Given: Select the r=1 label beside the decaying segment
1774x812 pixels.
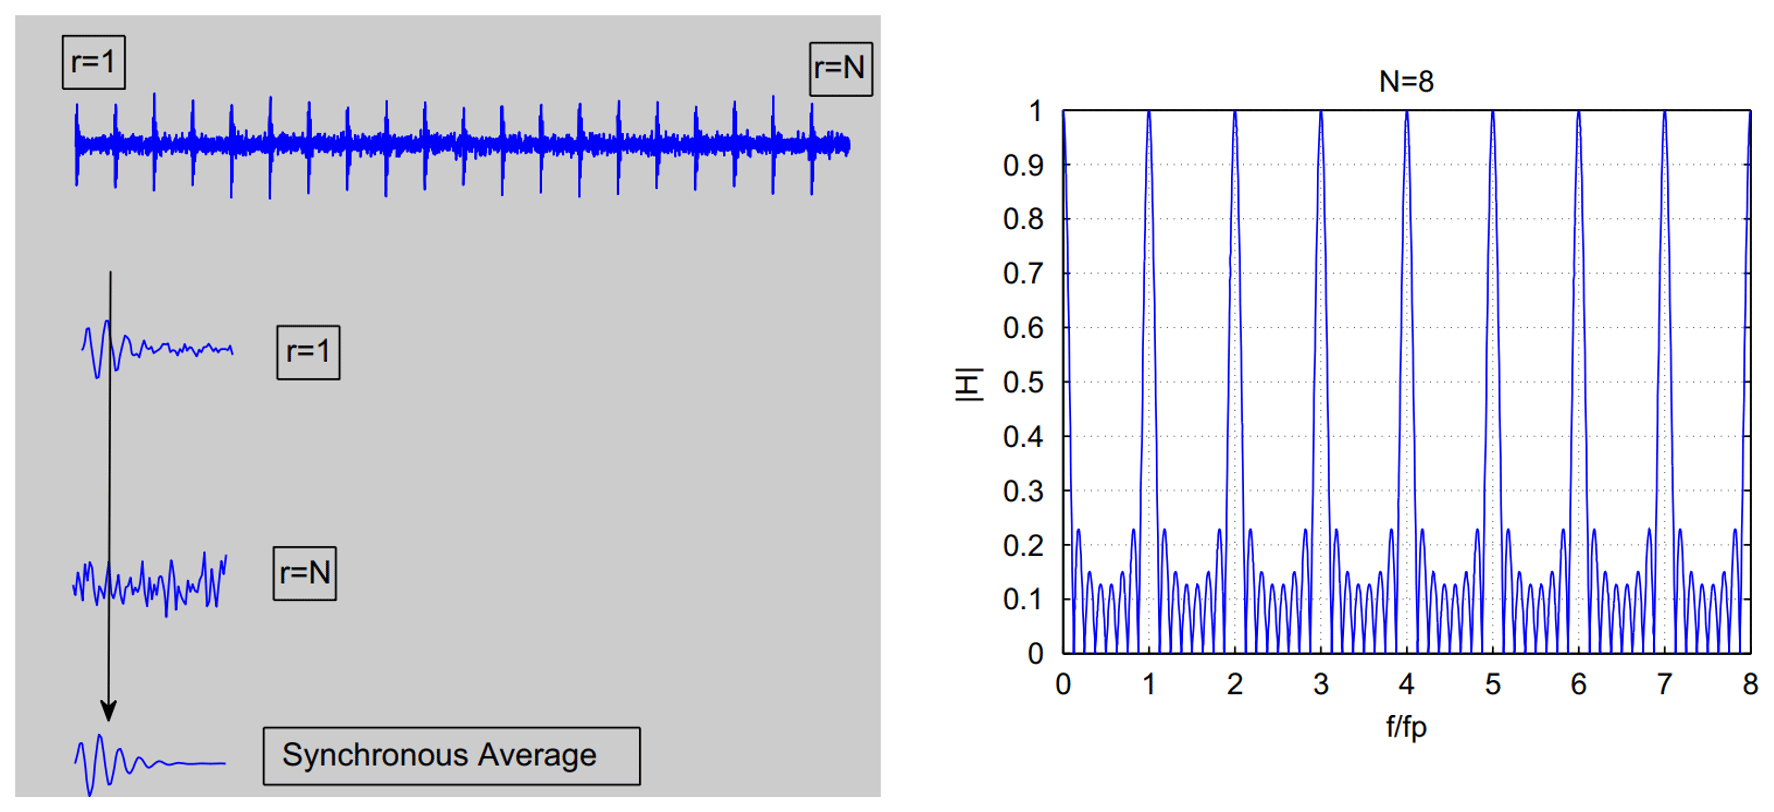Looking at the screenshot, I should pyautogui.click(x=308, y=352).
